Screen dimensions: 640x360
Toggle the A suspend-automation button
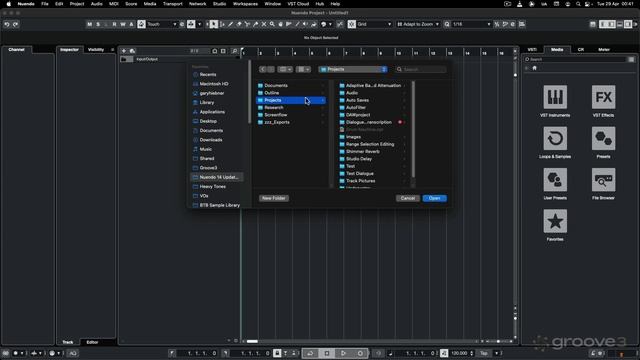131,24
